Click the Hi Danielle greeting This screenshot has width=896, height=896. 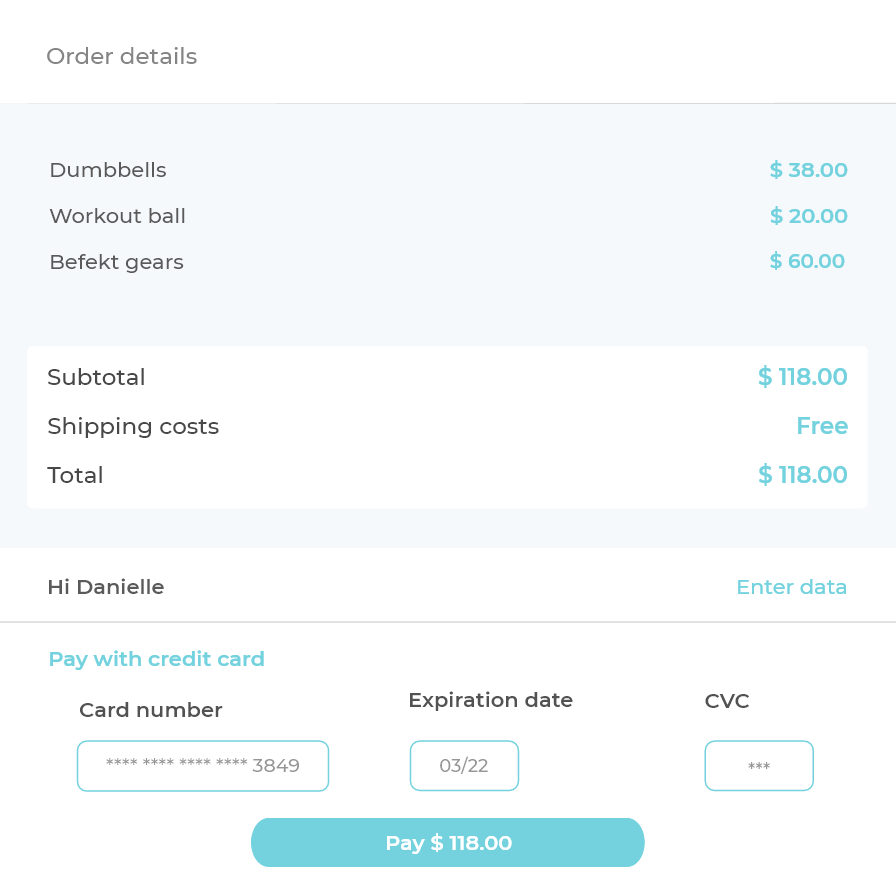click(x=106, y=587)
